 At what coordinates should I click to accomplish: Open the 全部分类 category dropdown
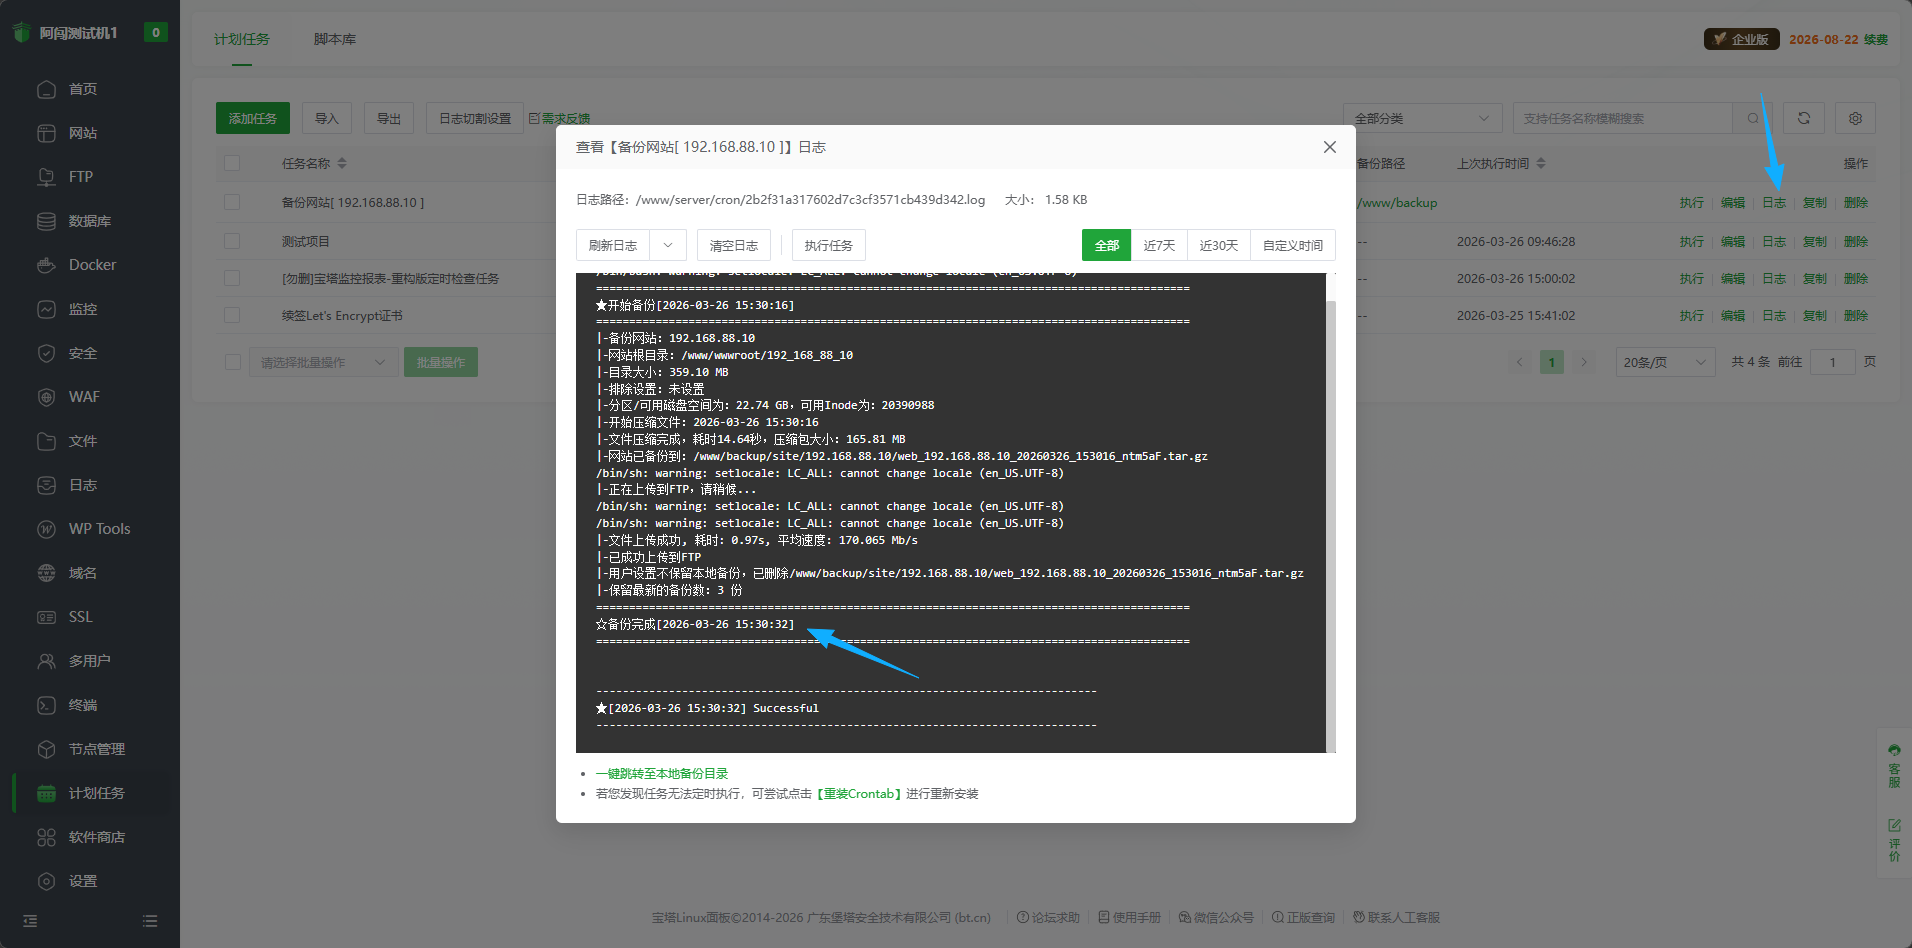pos(1421,118)
